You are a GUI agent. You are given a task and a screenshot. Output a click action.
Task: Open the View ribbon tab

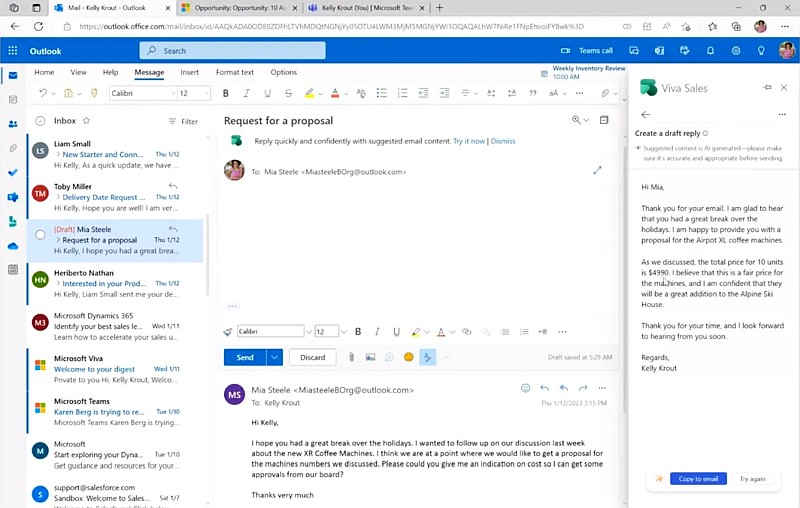point(78,72)
